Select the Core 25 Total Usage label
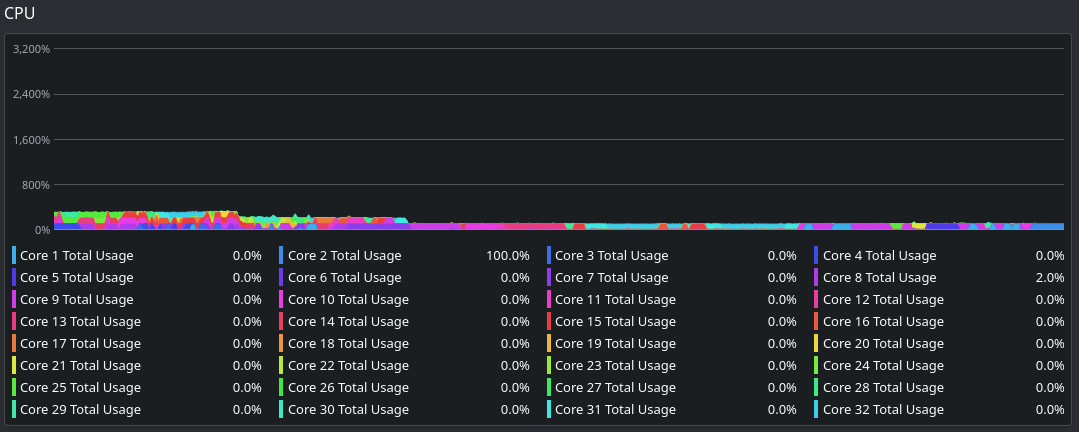The image size is (1079, 432). click(x=81, y=387)
